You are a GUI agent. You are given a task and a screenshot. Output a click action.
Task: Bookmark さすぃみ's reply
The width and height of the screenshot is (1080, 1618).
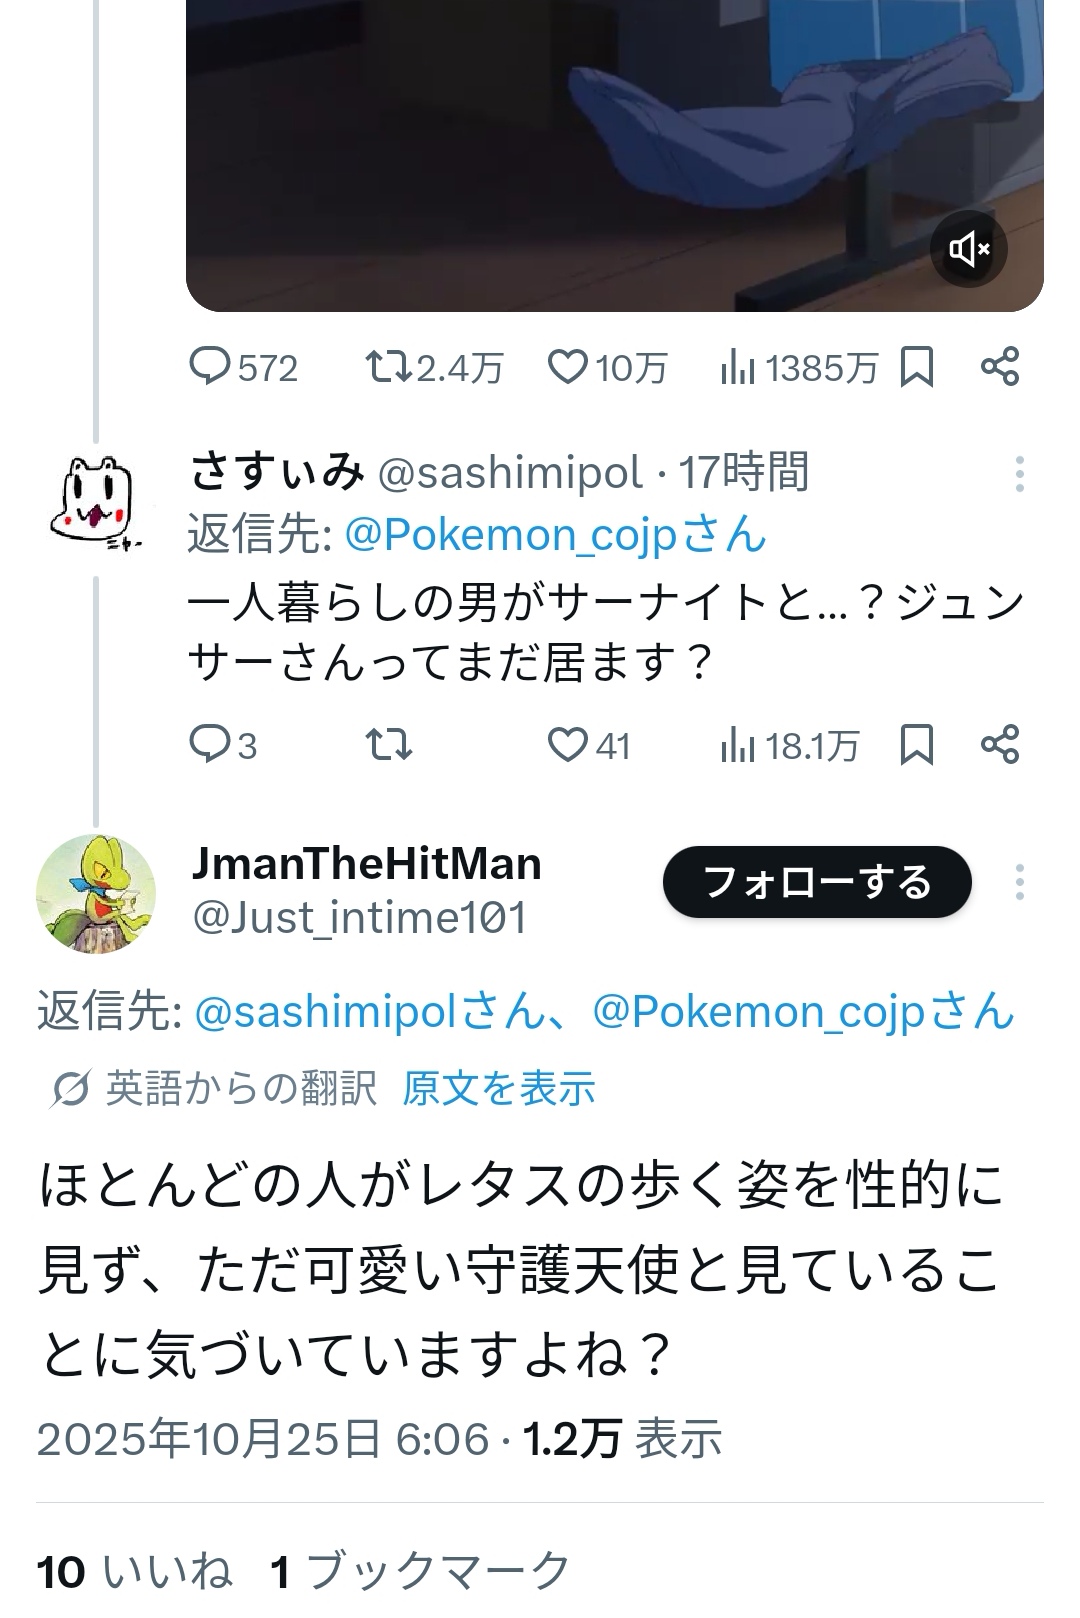pos(917,745)
